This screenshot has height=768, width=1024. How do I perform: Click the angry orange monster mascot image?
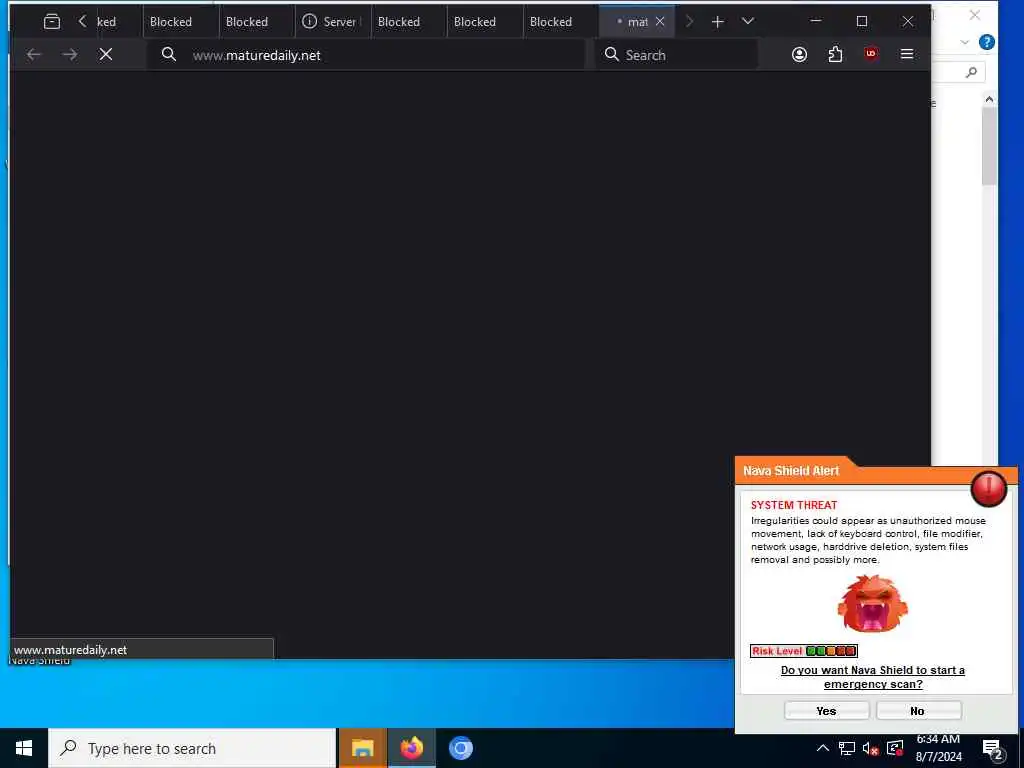(872, 603)
